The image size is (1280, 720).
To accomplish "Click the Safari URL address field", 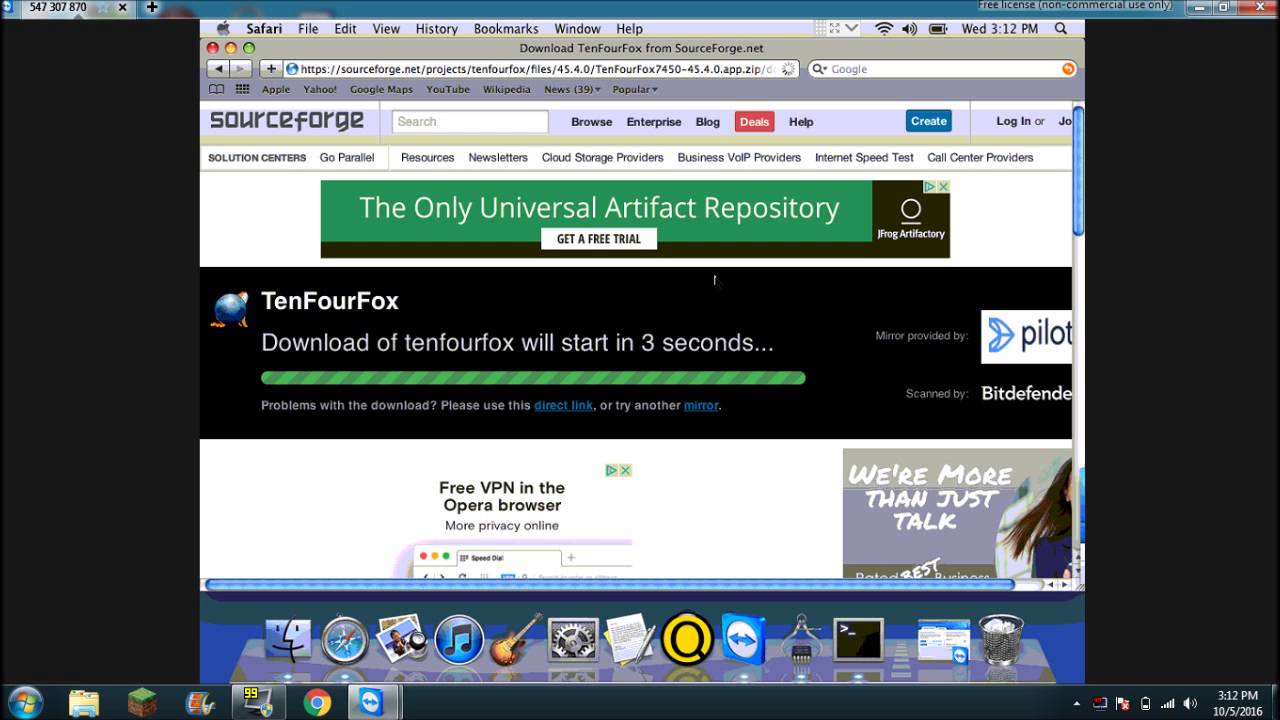I will 542,69.
